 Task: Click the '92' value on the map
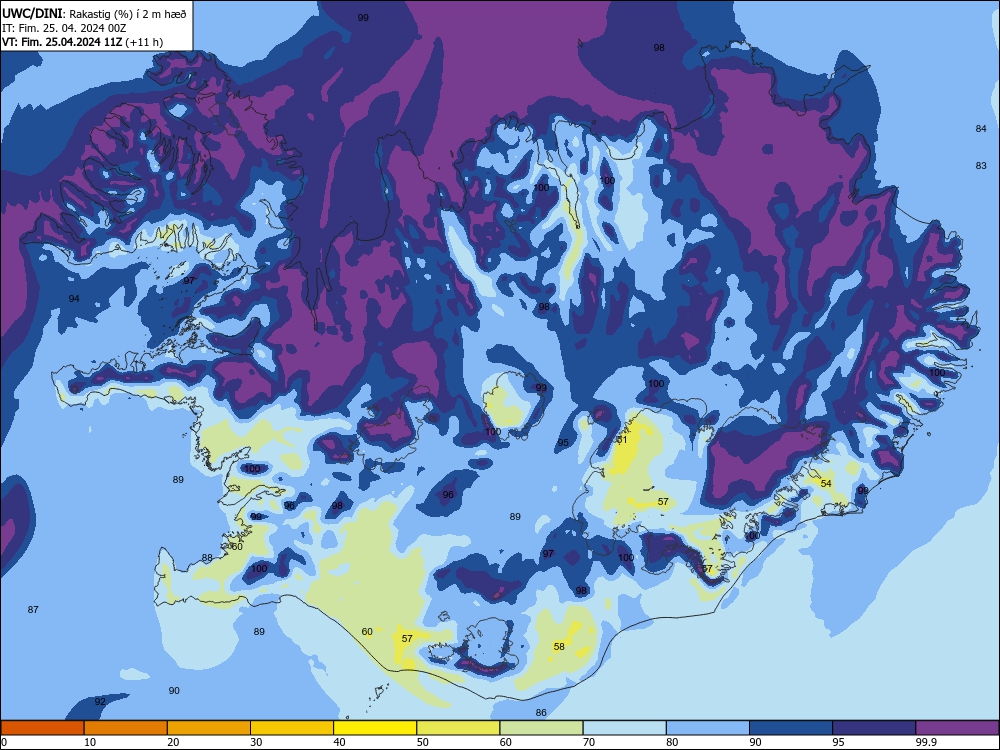[100, 702]
